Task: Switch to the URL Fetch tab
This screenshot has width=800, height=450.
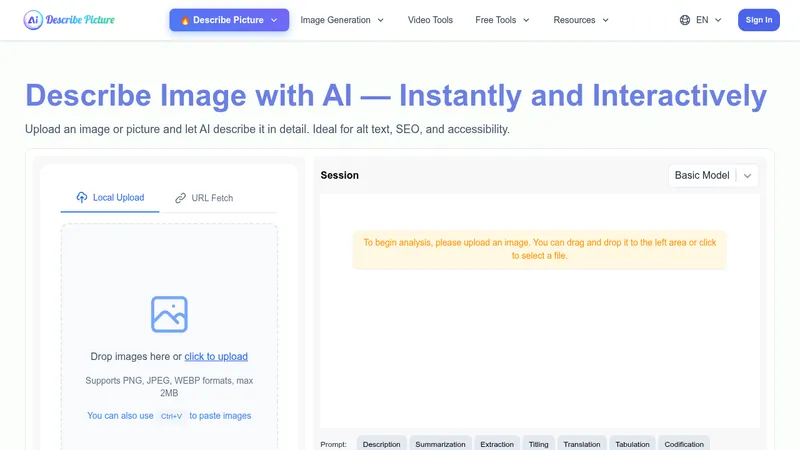Action: pyautogui.click(x=204, y=198)
